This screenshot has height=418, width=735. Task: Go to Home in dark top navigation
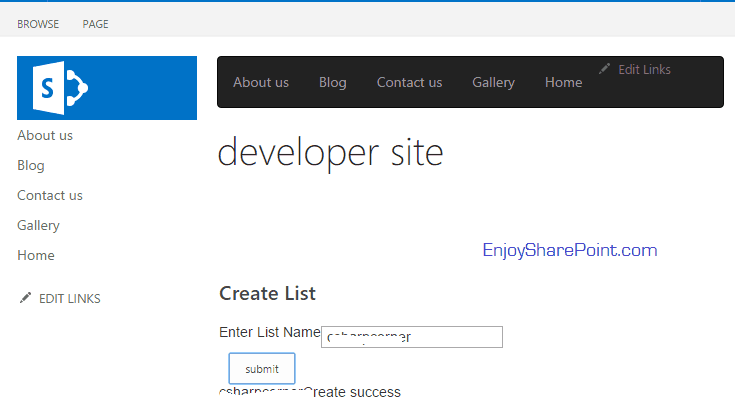coord(563,83)
